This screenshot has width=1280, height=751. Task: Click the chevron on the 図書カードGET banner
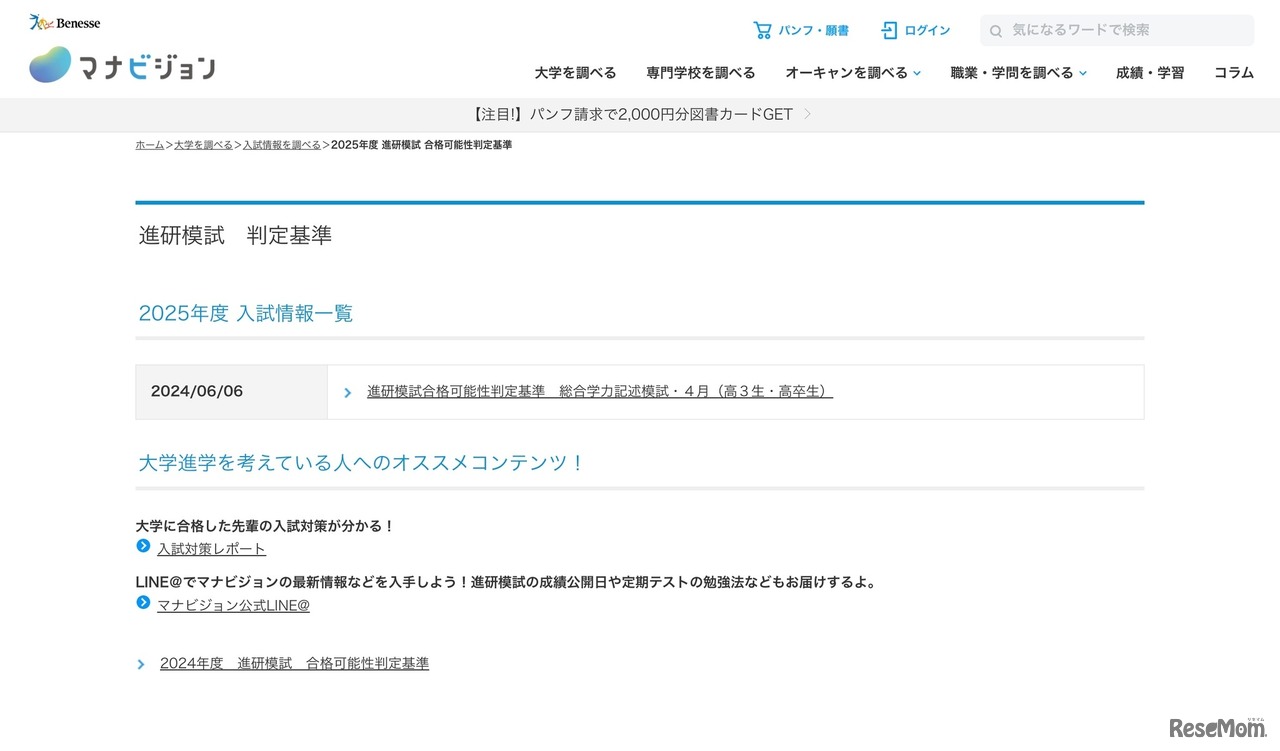(806, 114)
